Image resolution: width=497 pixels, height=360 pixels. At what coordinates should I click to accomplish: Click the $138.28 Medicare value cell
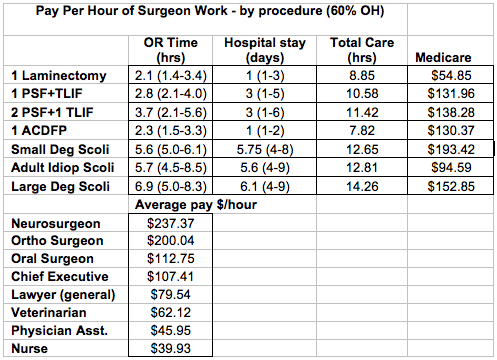[x=450, y=112]
